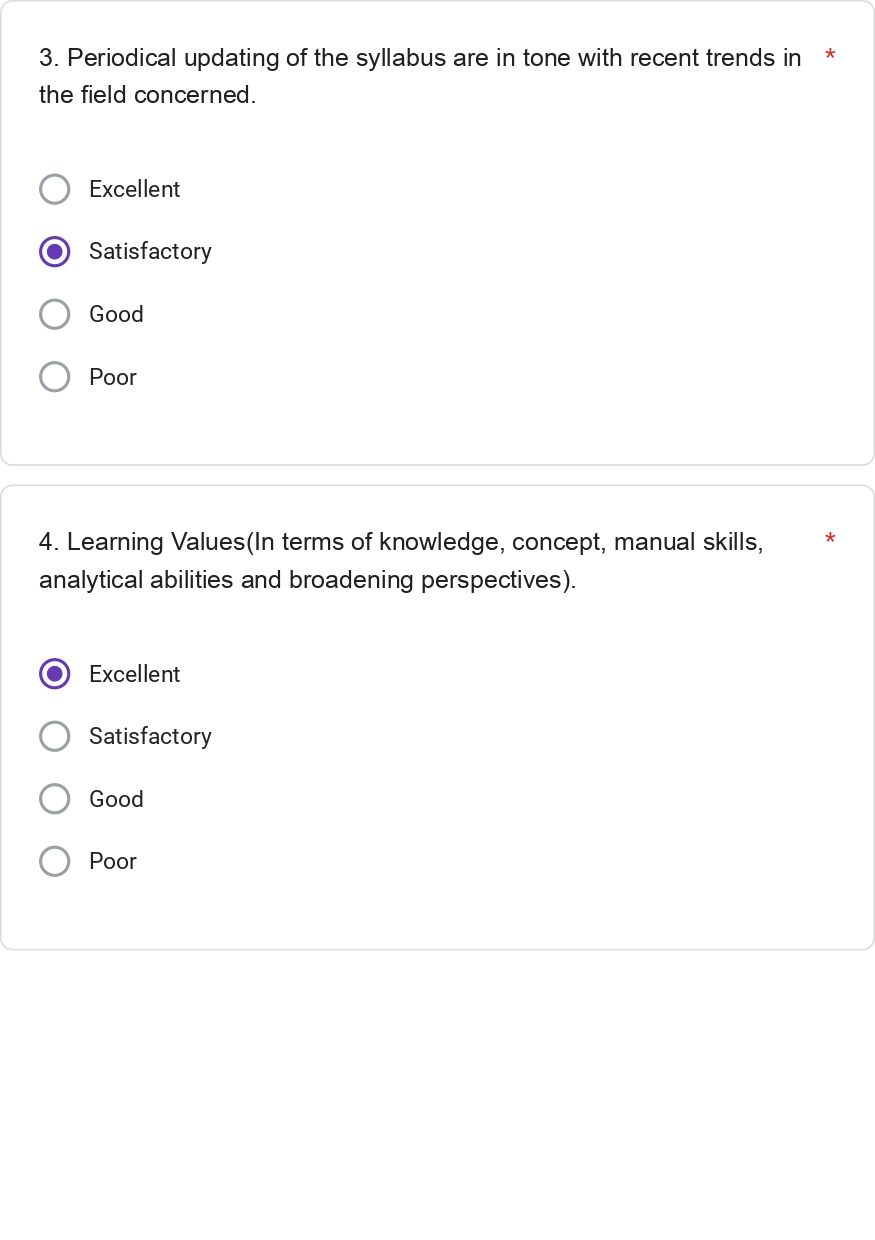Choose Good radio button for syllabus updating question
The width and height of the screenshot is (875, 1240).
(x=55, y=314)
